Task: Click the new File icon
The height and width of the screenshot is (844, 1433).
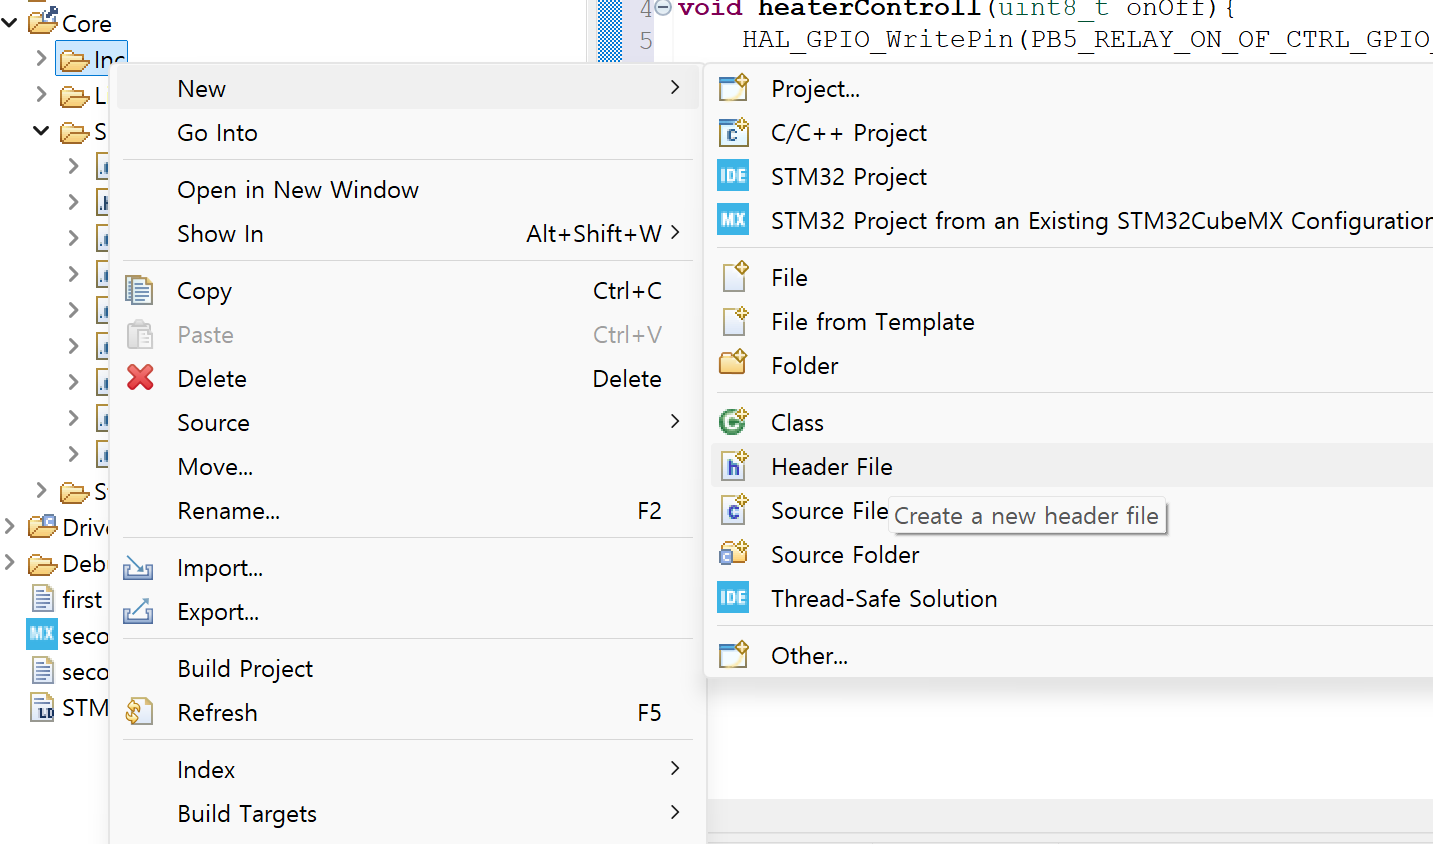Action: point(735,276)
